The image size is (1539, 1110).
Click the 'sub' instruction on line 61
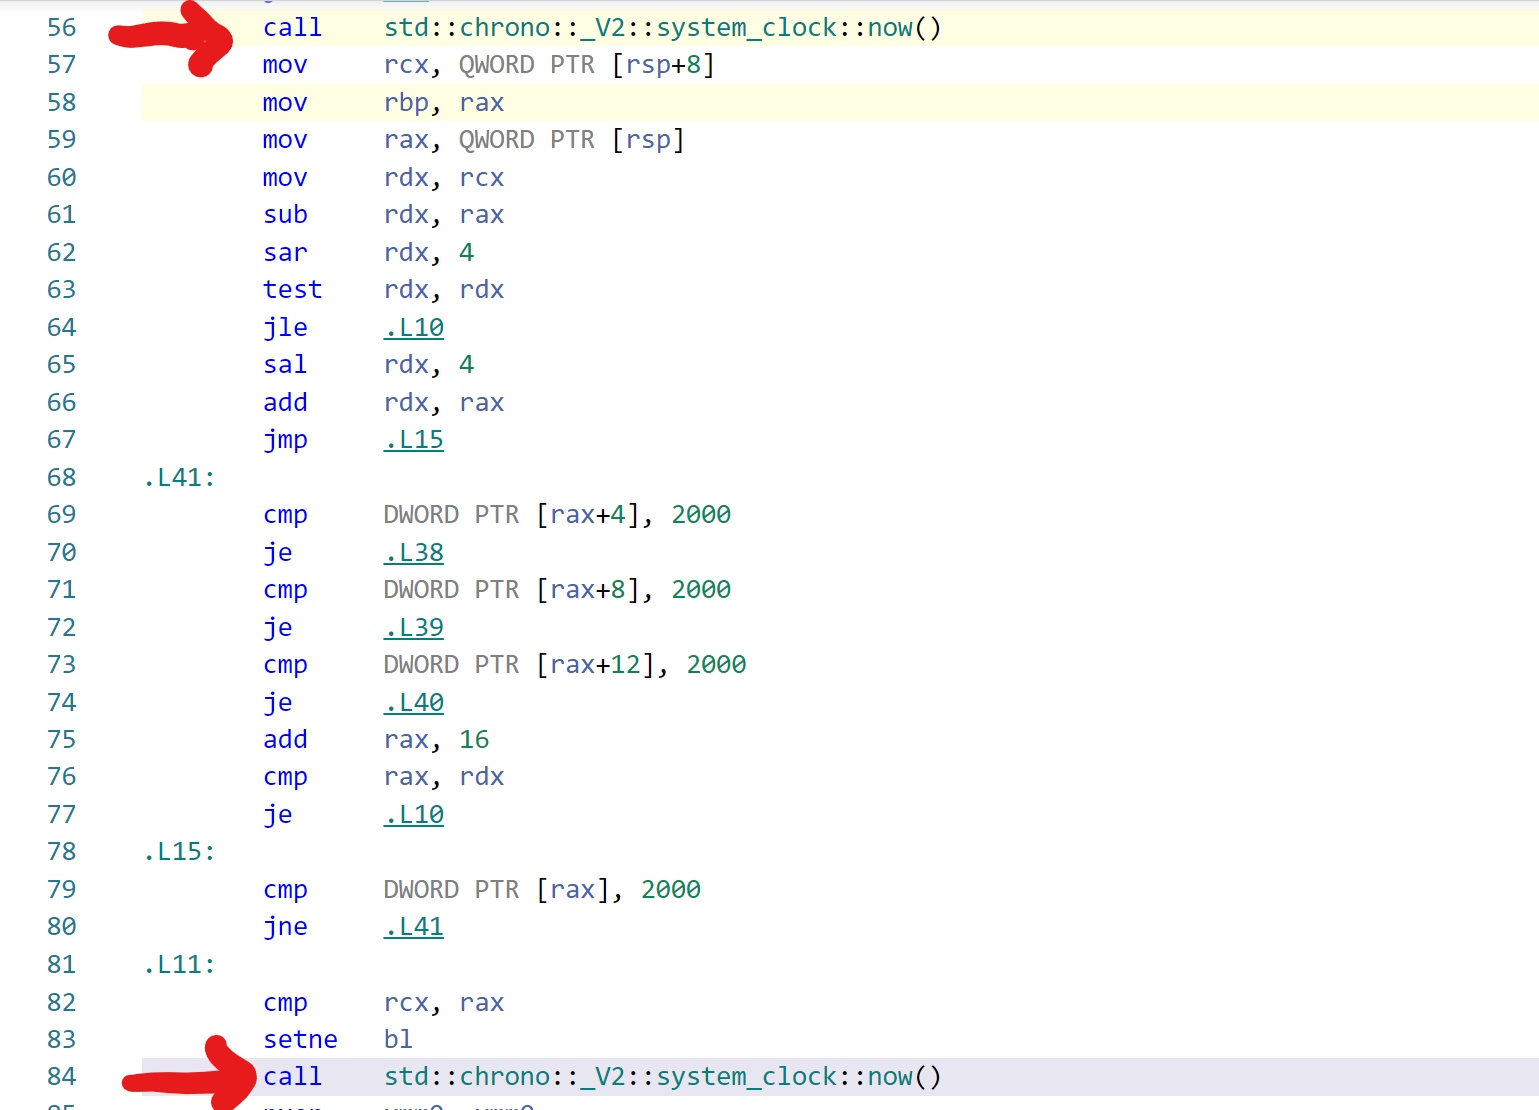[x=286, y=215]
